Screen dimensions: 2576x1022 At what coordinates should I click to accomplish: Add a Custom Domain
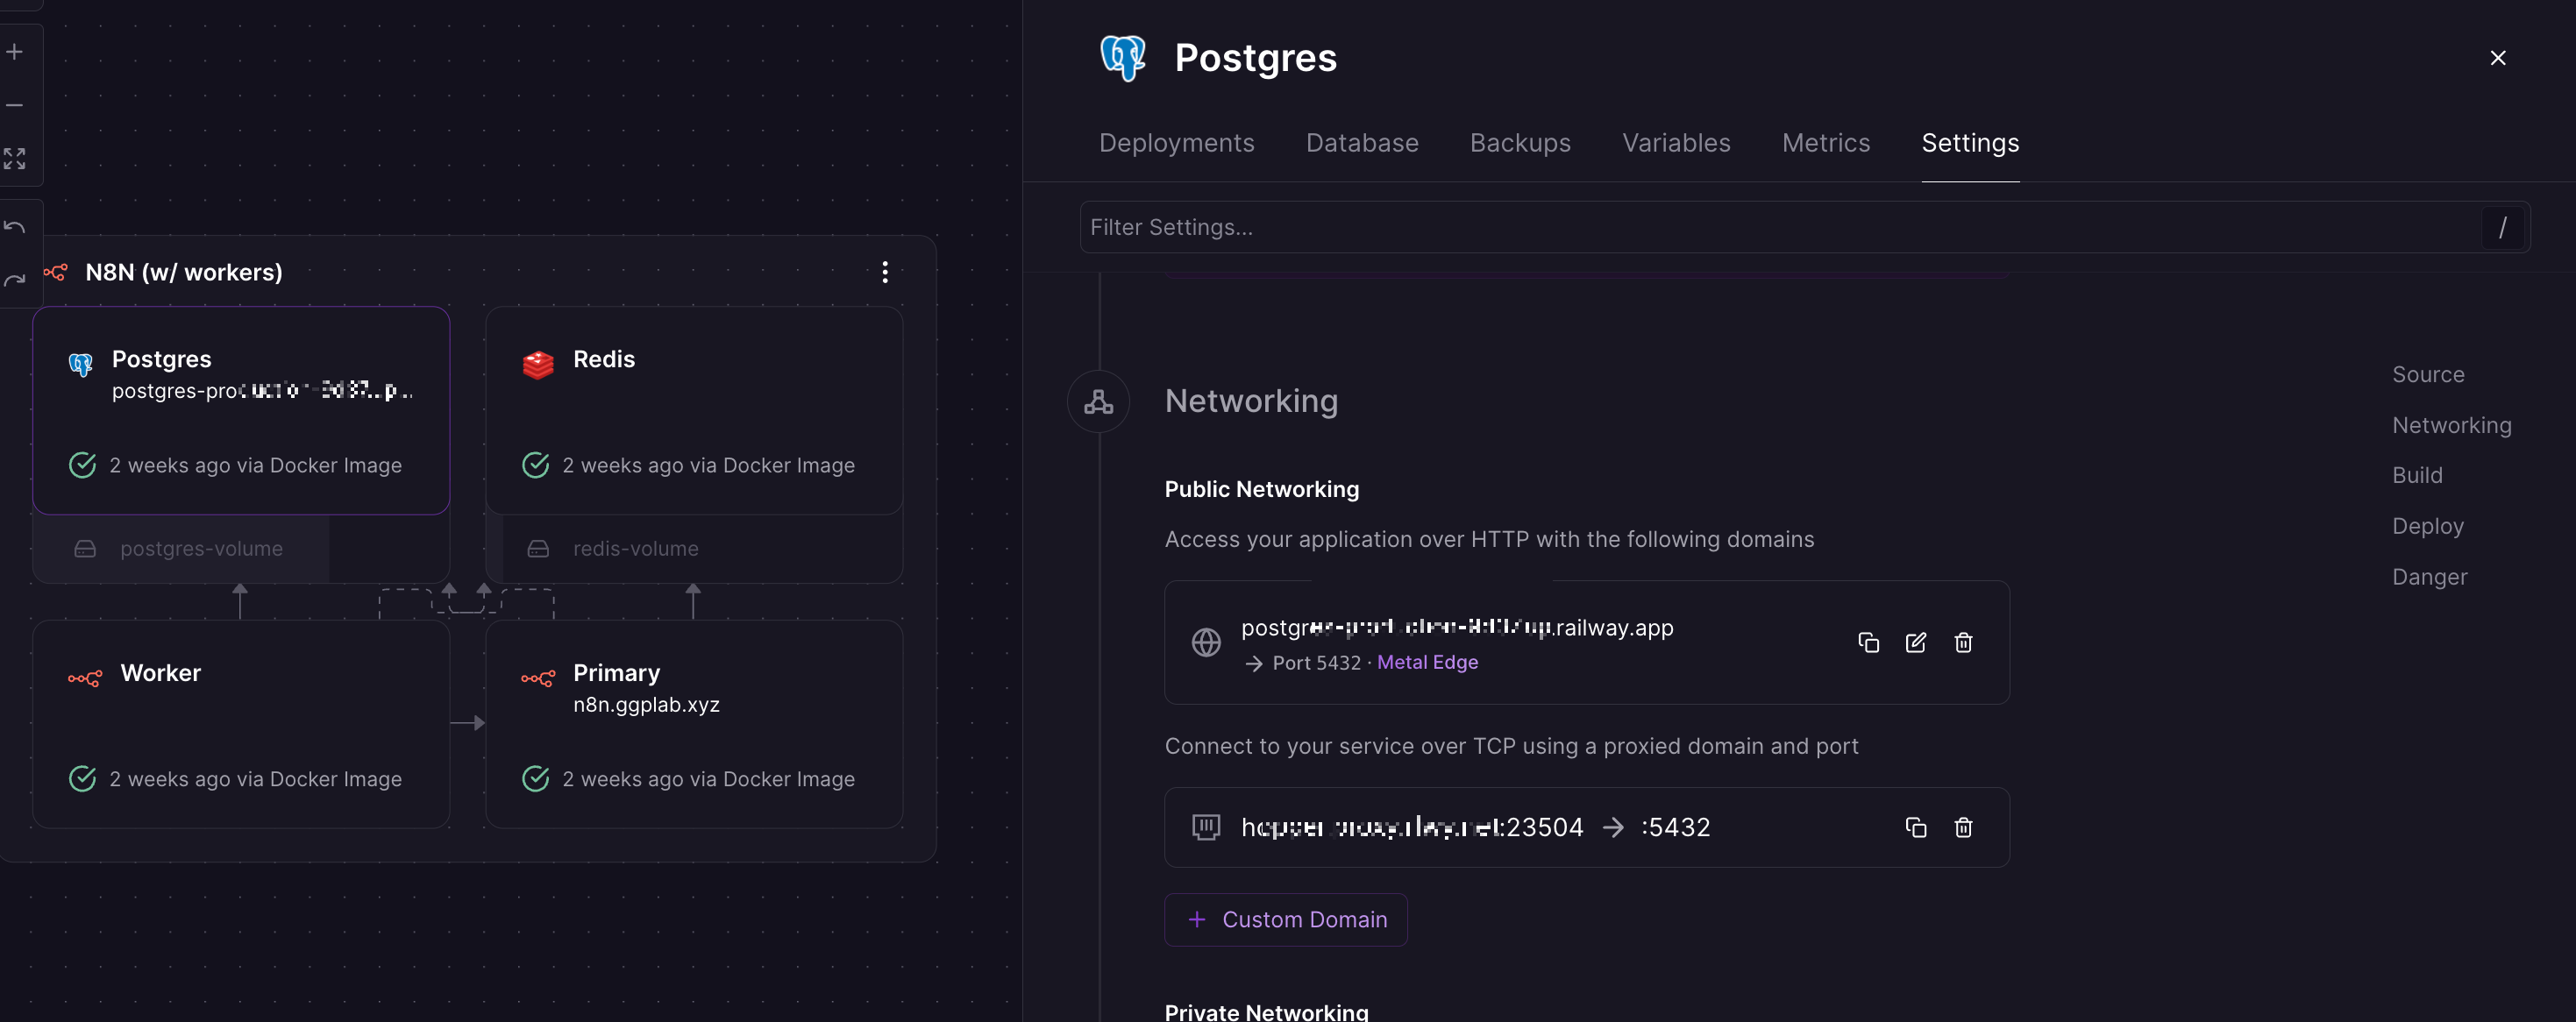(x=1286, y=919)
